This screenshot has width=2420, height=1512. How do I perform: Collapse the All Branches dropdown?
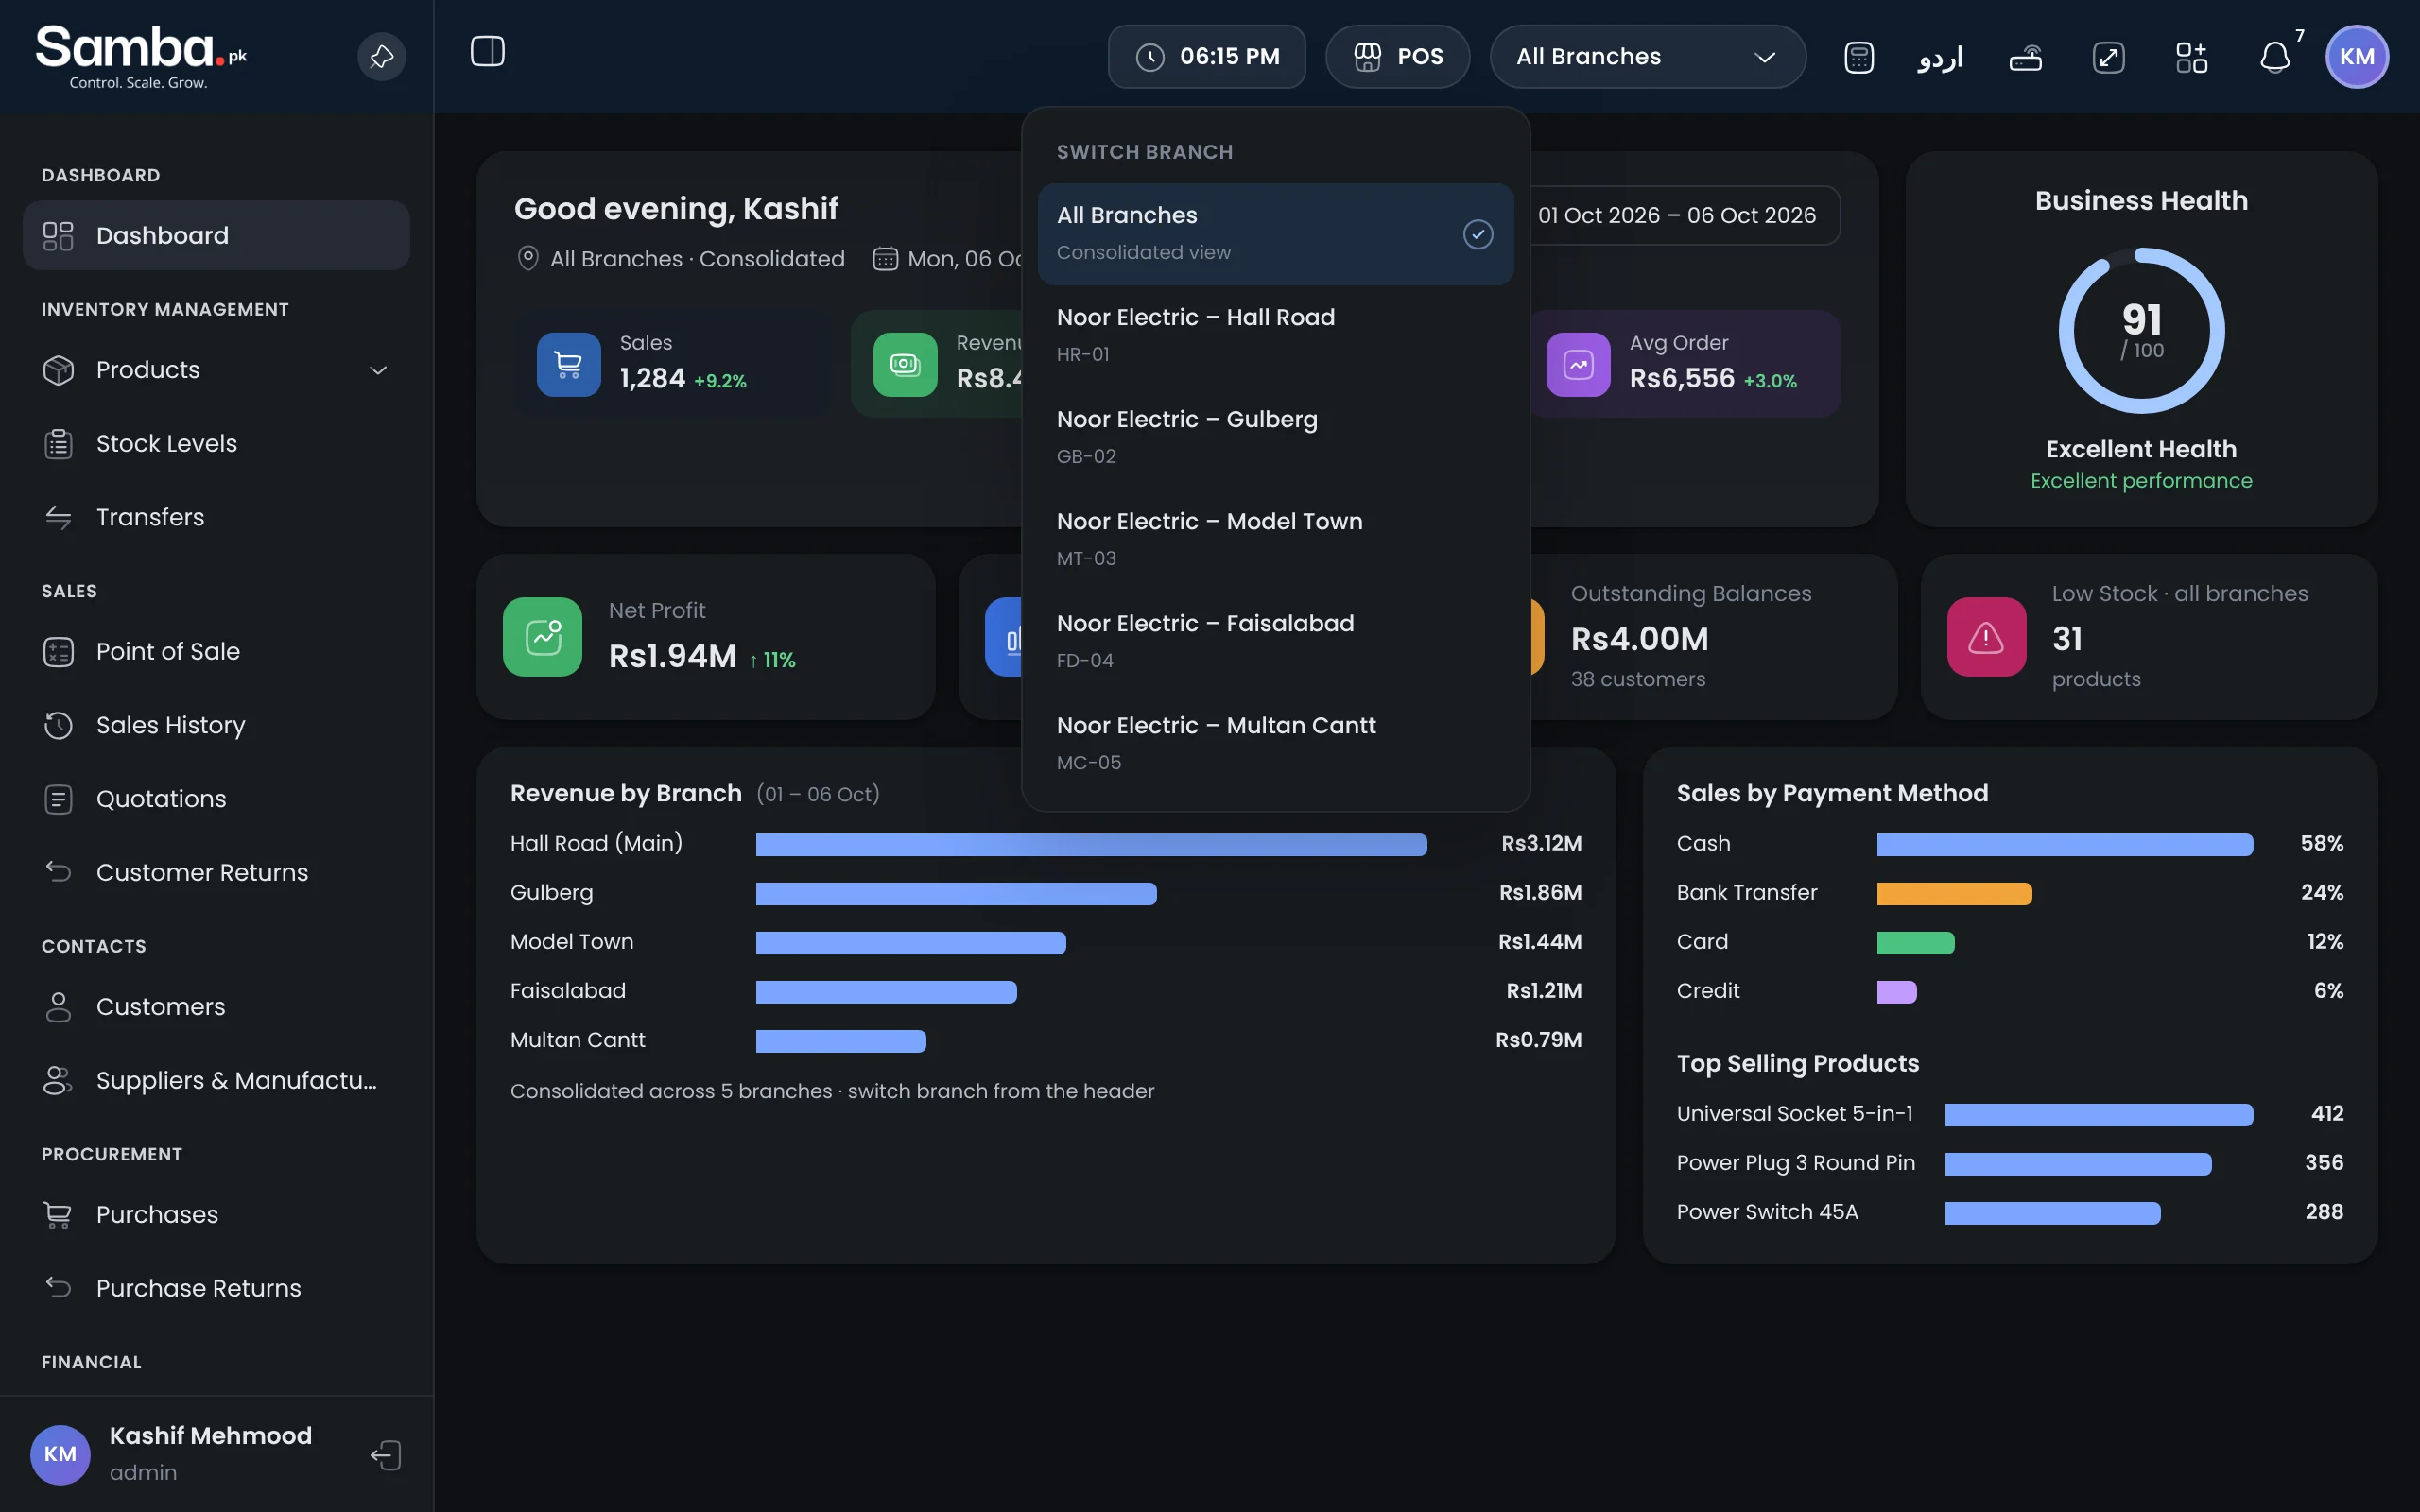(x=1647, y=57)
